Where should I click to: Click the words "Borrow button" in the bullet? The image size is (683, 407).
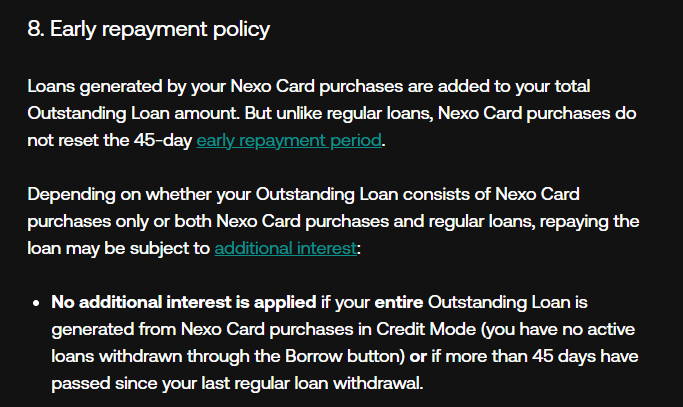tap(343, 356)
